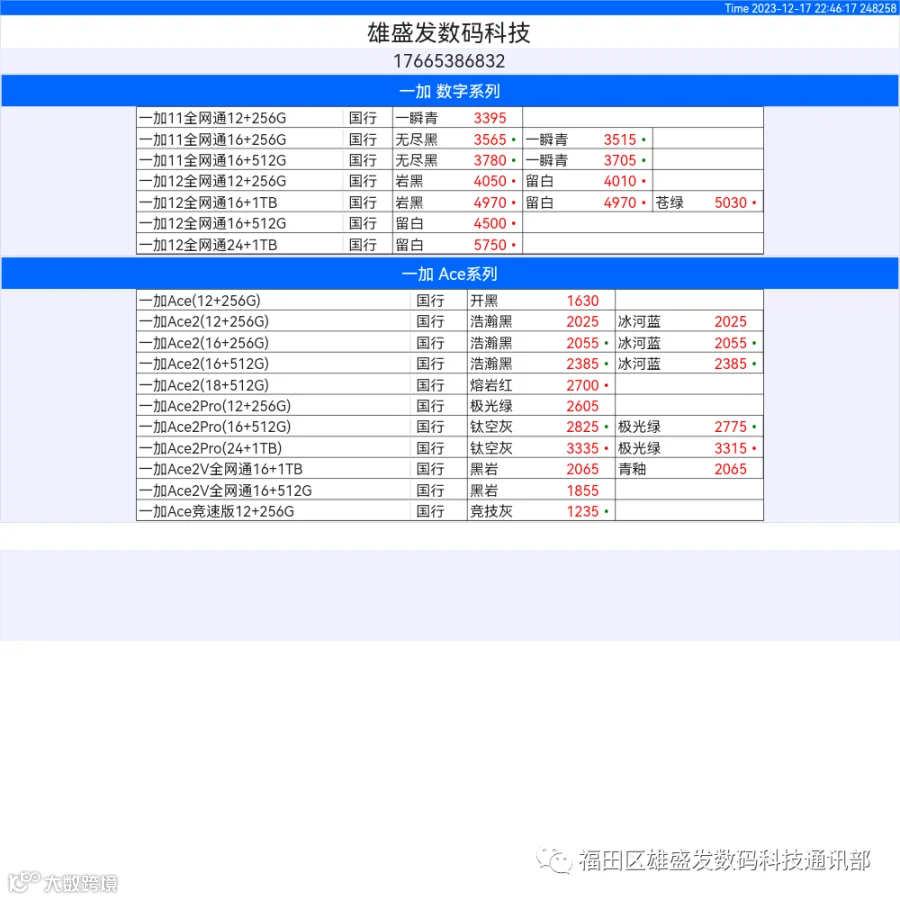
Task: Click price 3515 for 一瞬青
Action: pyautogui.click(x=620, y=139)
